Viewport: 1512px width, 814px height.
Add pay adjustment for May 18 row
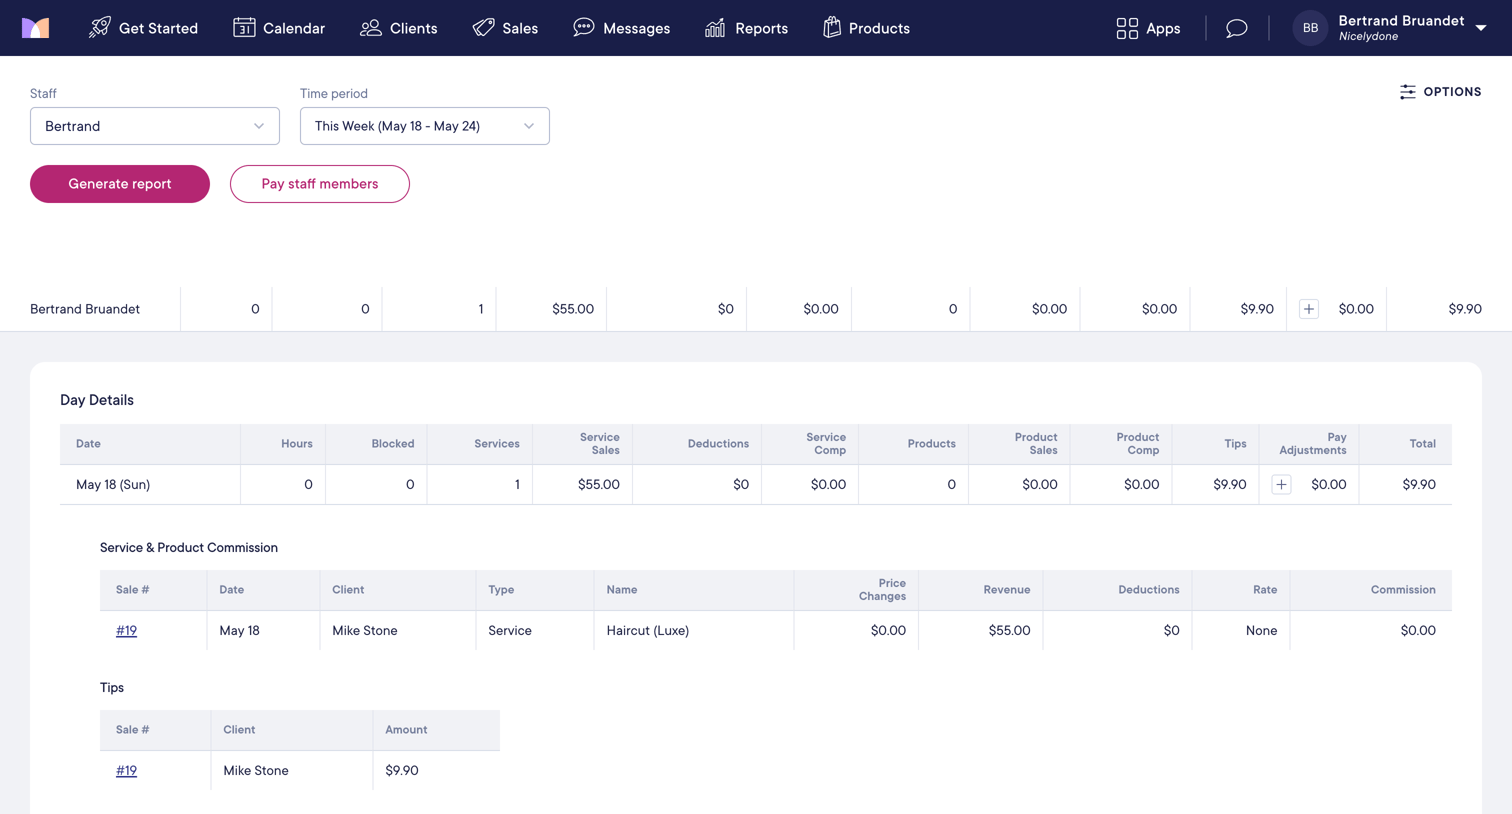[x=1281, y=484]
